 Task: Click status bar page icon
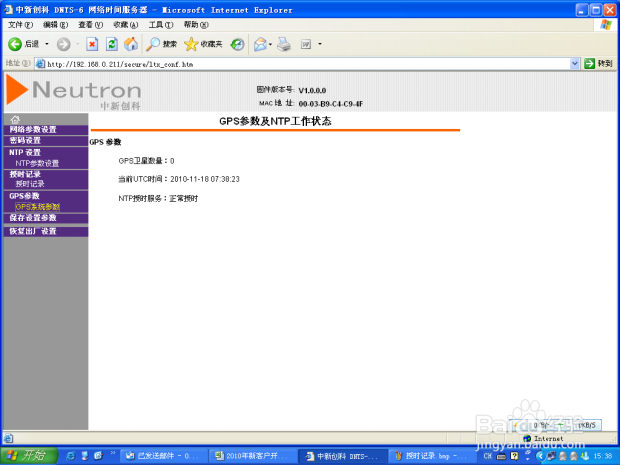point(8,438)
